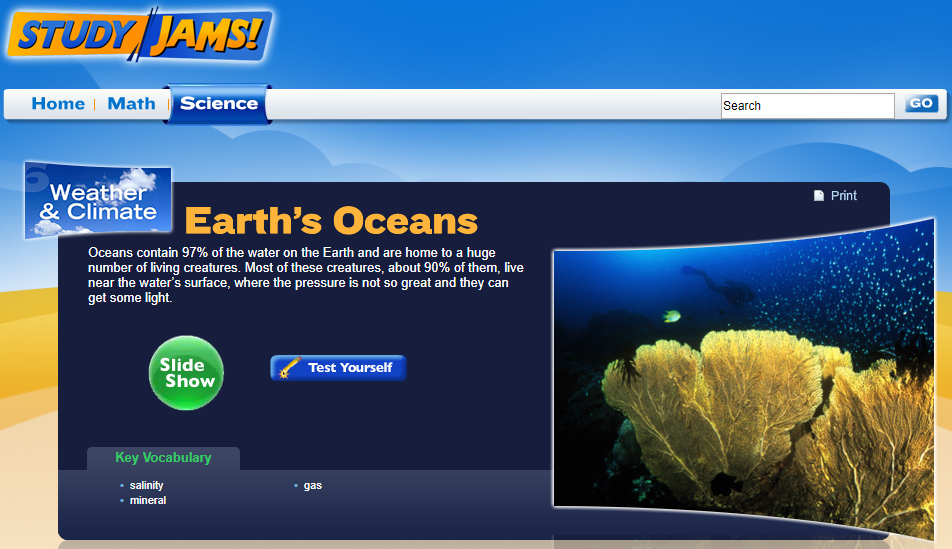Click the paragraph starting 'Oceans contain 97%'
Image resolution: width=952 pixels, height=549 pixels.
pyautogui.click(x=305, y=275)
